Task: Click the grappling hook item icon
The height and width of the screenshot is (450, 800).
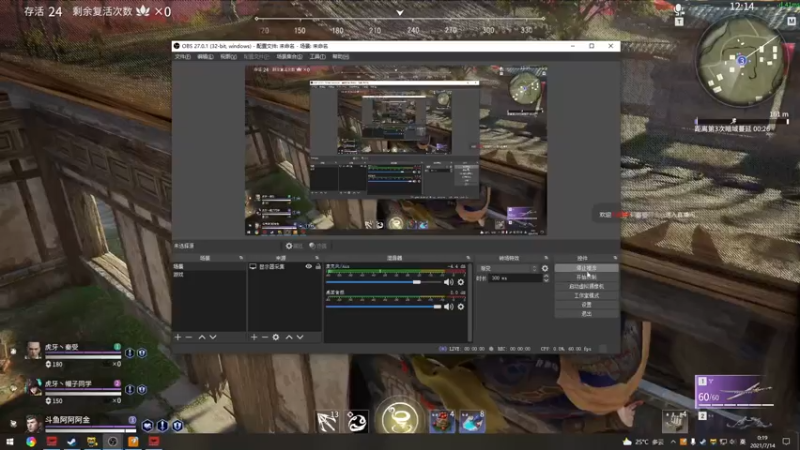Action: [x=327, y=421]
